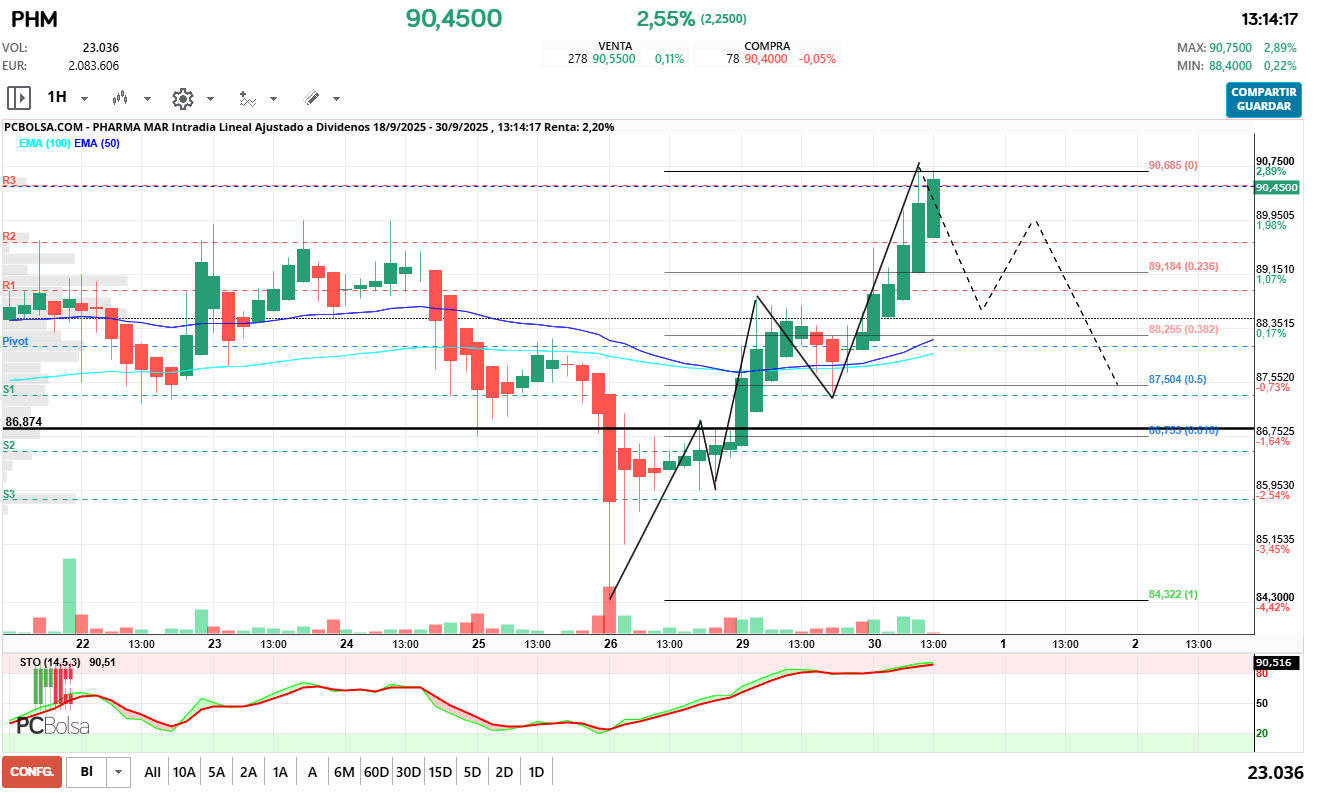Select the BI mode button
This screenshot has height=793, width=1317.
click(87, 772)
